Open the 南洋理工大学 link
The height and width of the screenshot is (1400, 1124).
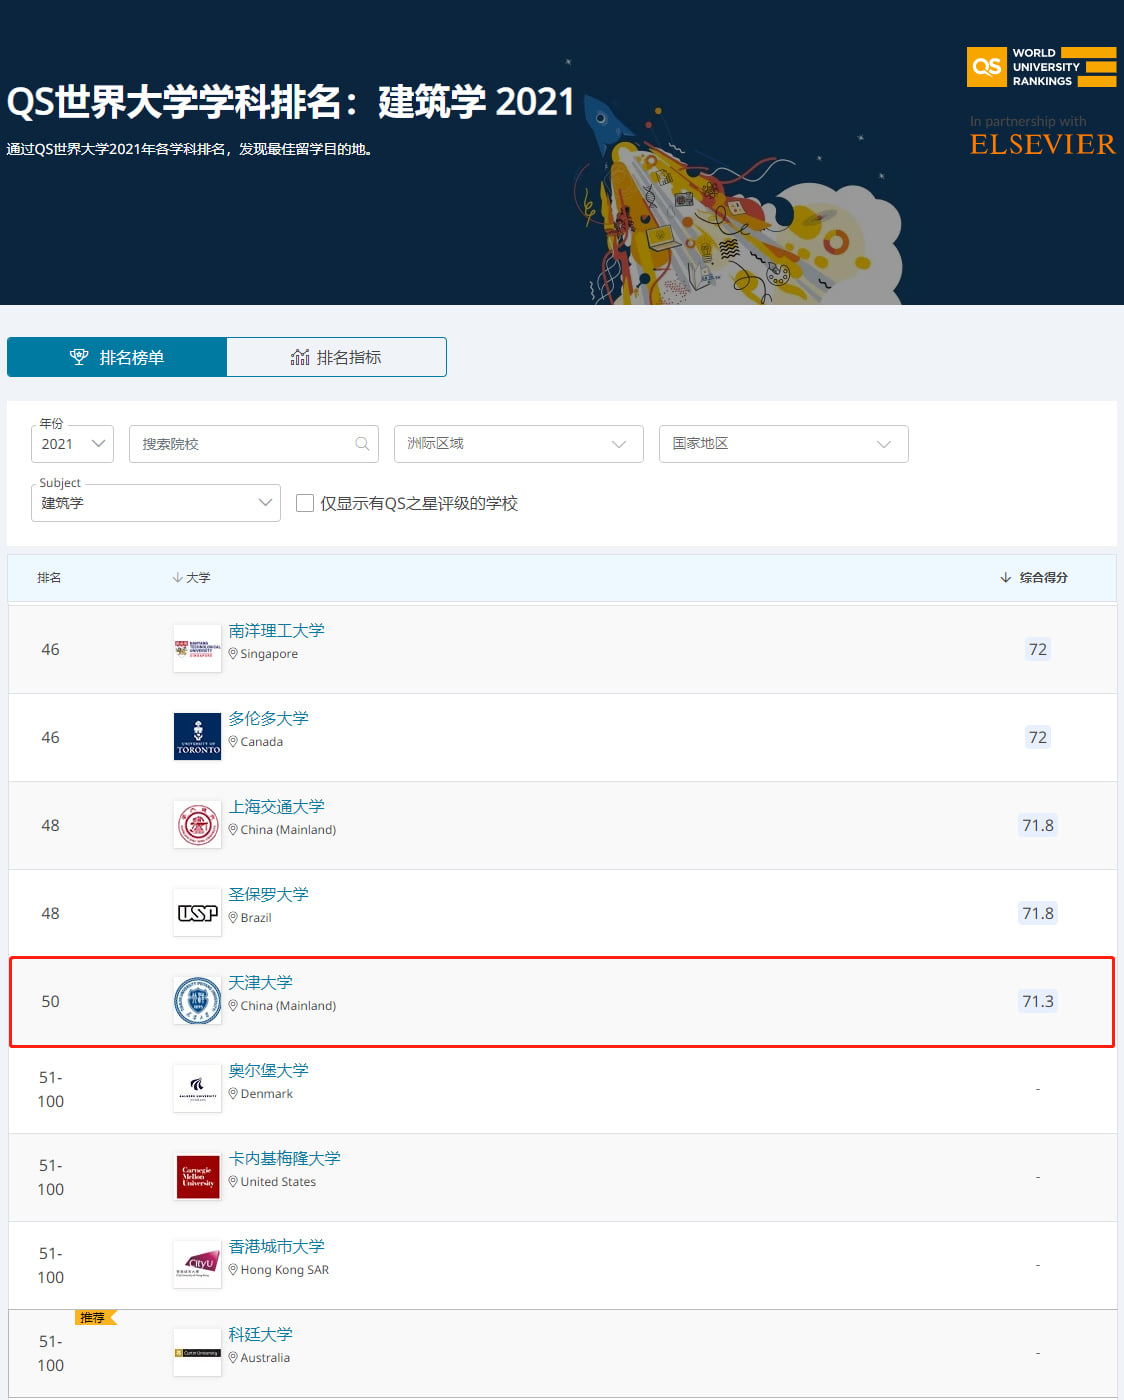tap(276, 631)
